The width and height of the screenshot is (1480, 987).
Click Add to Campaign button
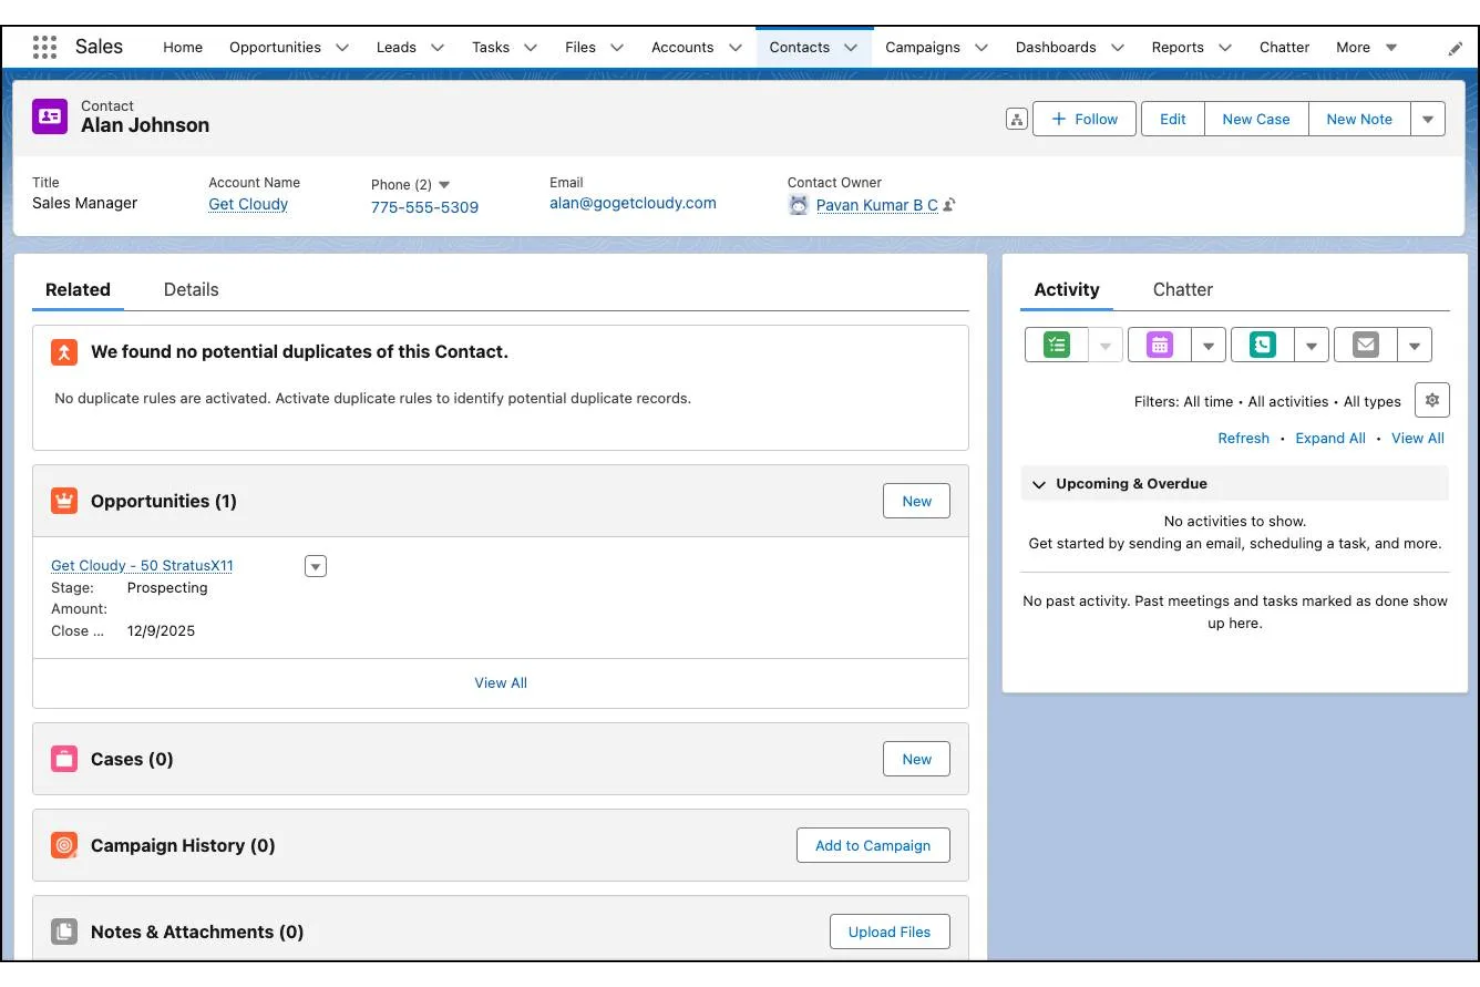tap(873, 845)
